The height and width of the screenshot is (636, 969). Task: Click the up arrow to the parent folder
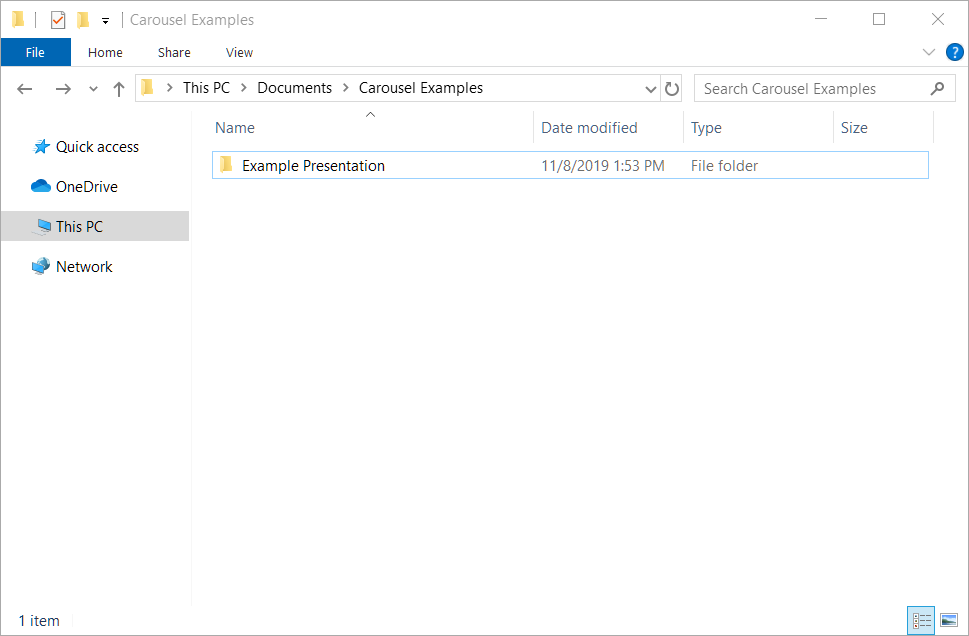[x=119, y=89]
